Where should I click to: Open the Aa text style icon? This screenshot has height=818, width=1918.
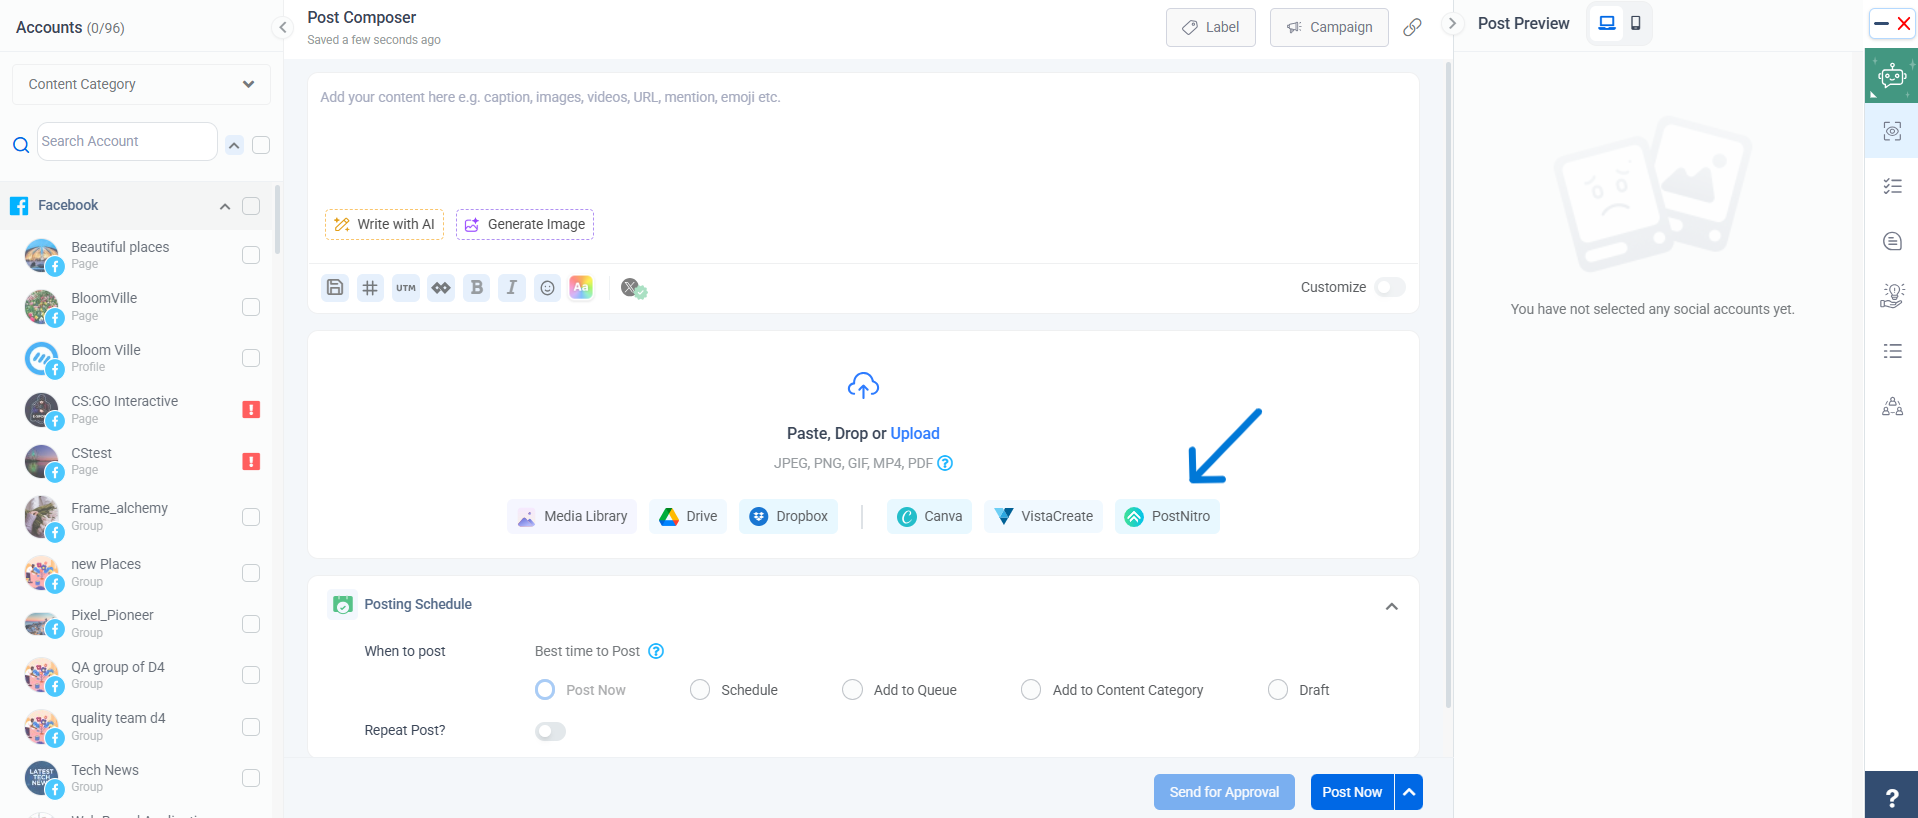pos(581,288)
